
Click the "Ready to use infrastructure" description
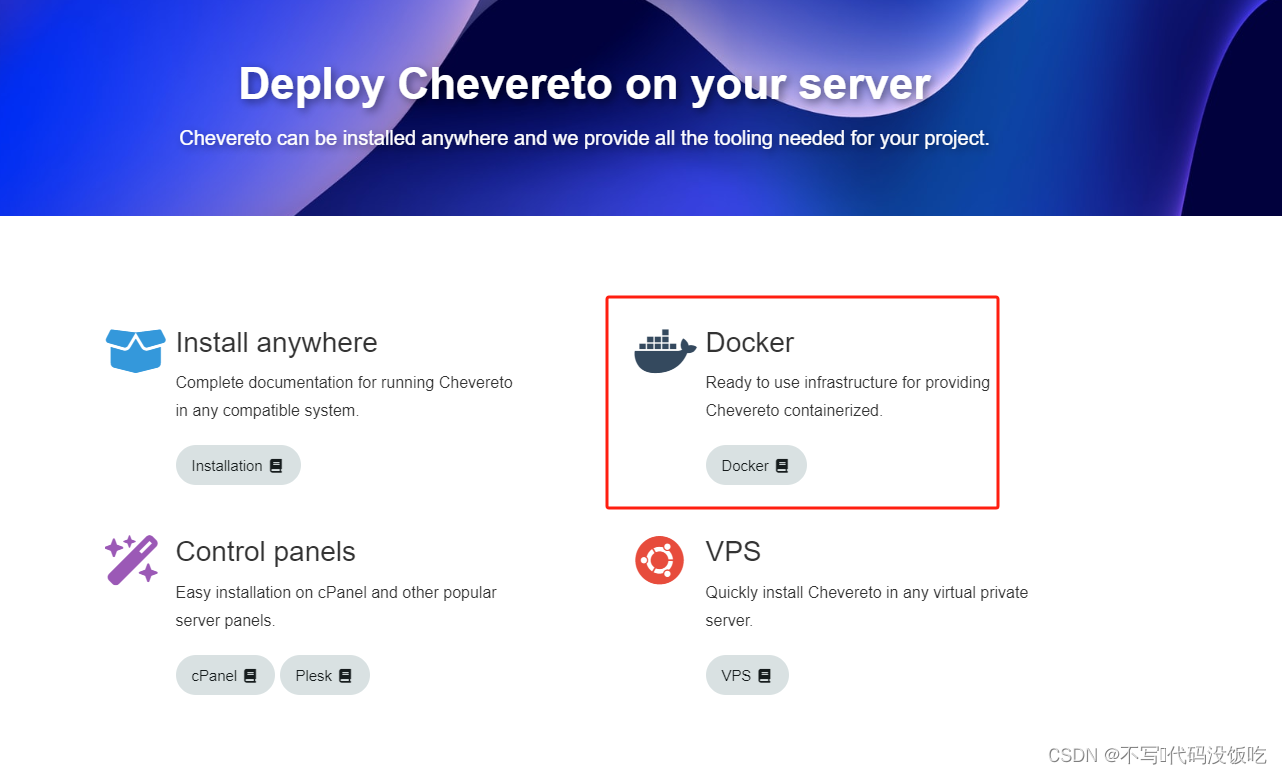point(848,396)
